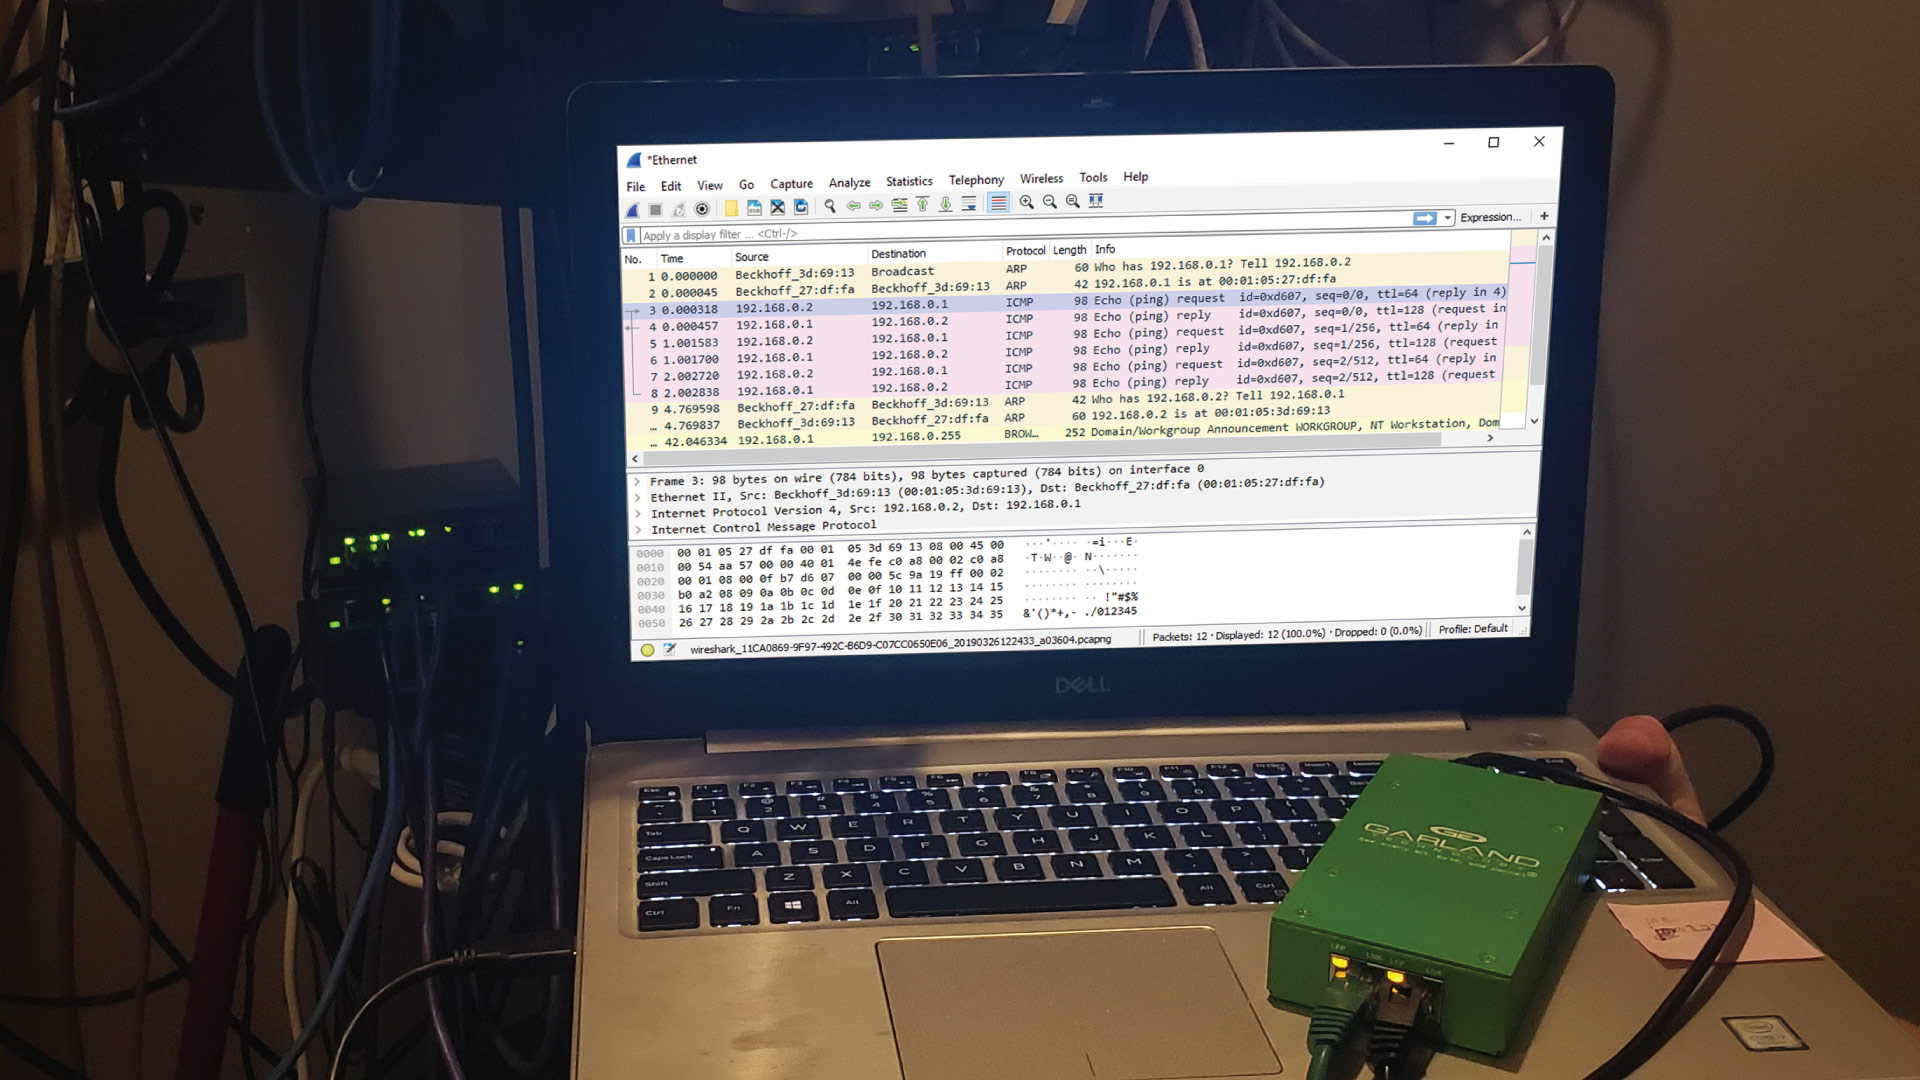
Task: Select packet 1 ARP Who has 192.168.0.1
Action: (1066, 269)
